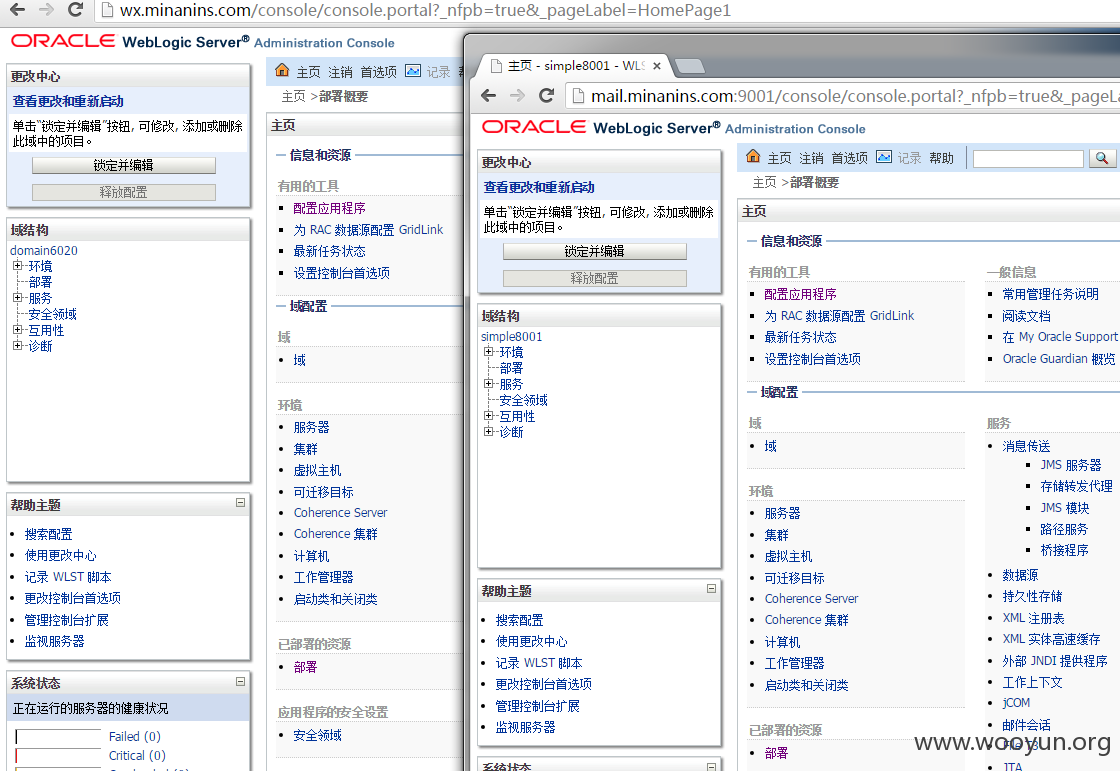This screenshot has height=771, width=1120.
Task: Collapse the 帮助主题 panel in left window
Action: [x=241, y=502]
